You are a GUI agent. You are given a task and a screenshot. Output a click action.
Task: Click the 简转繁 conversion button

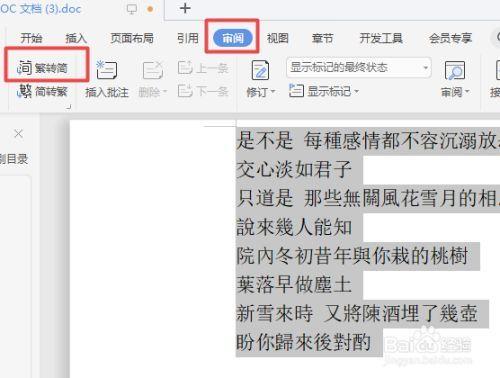click(43, 91)
